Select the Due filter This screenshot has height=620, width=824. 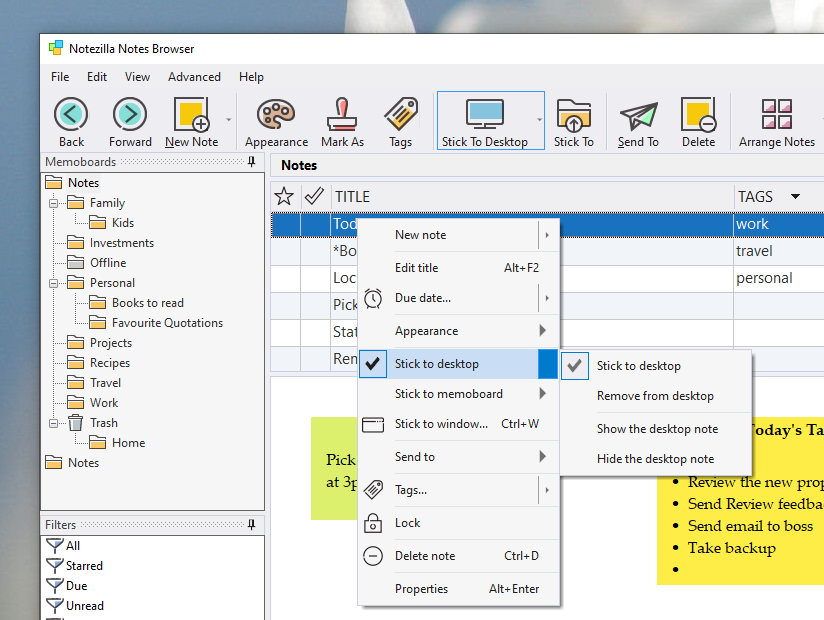(67, 585)
